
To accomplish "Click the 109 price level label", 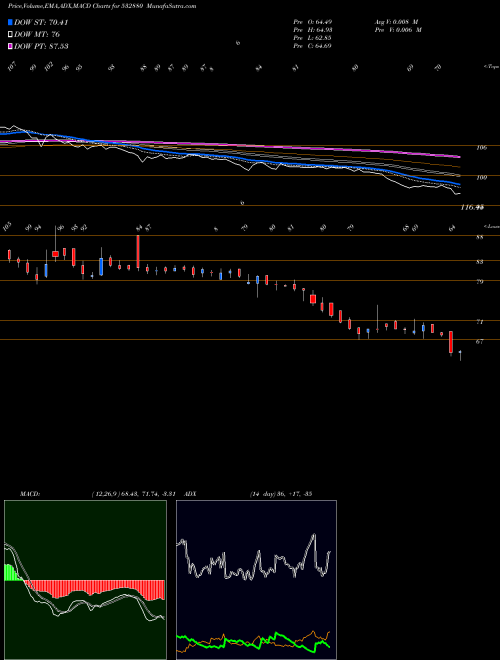I will 482,178.
